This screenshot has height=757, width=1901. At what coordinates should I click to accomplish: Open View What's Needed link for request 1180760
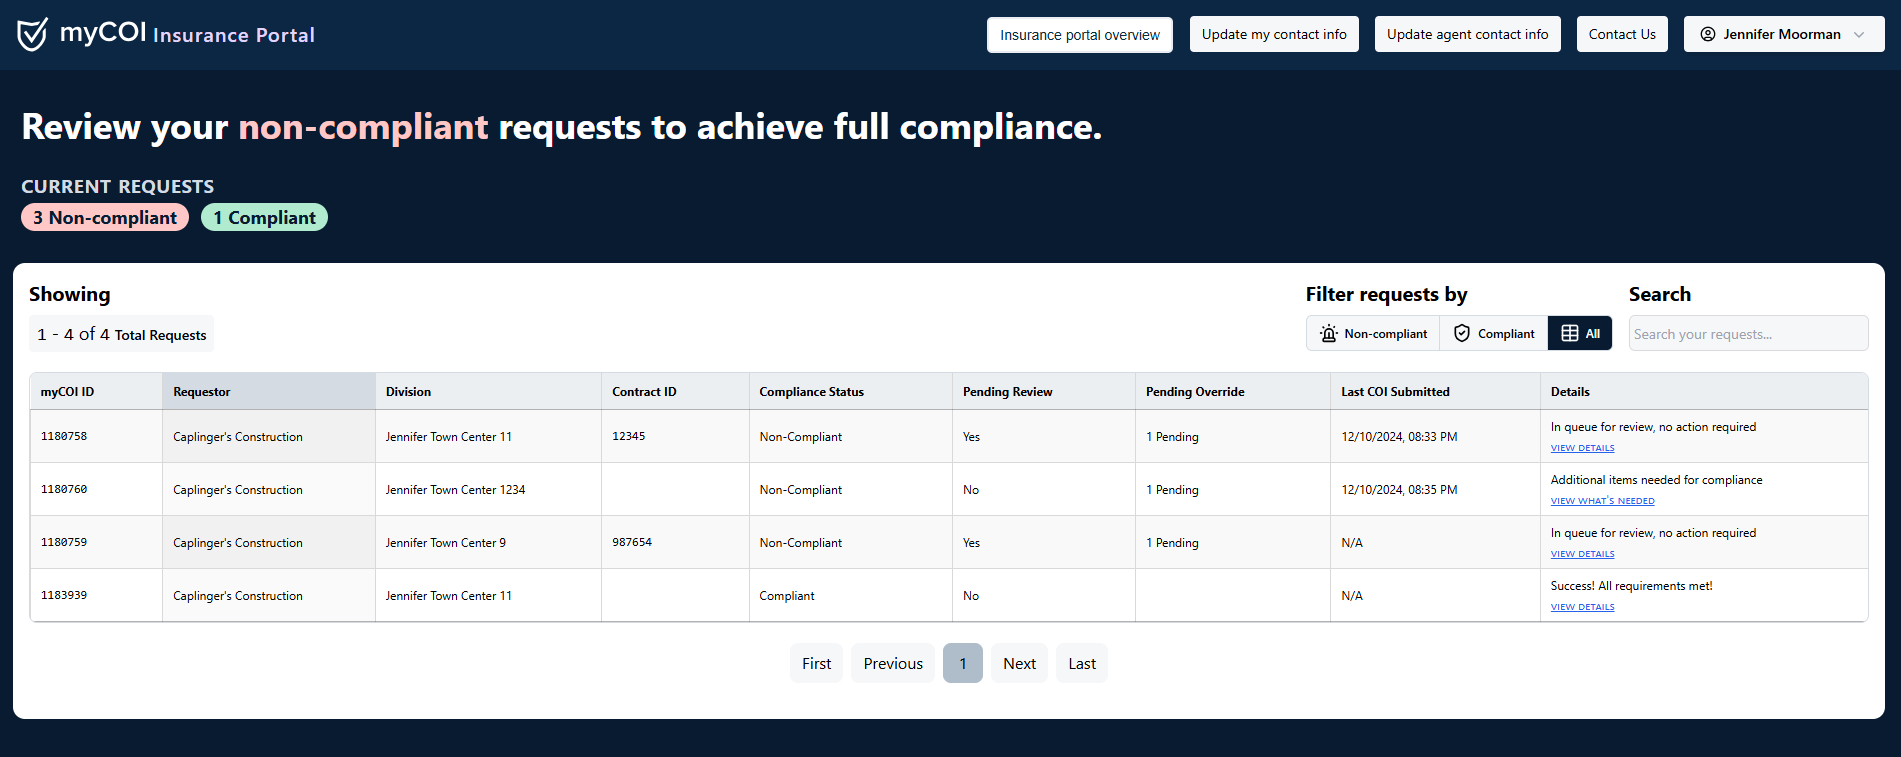click(1602, 501)
